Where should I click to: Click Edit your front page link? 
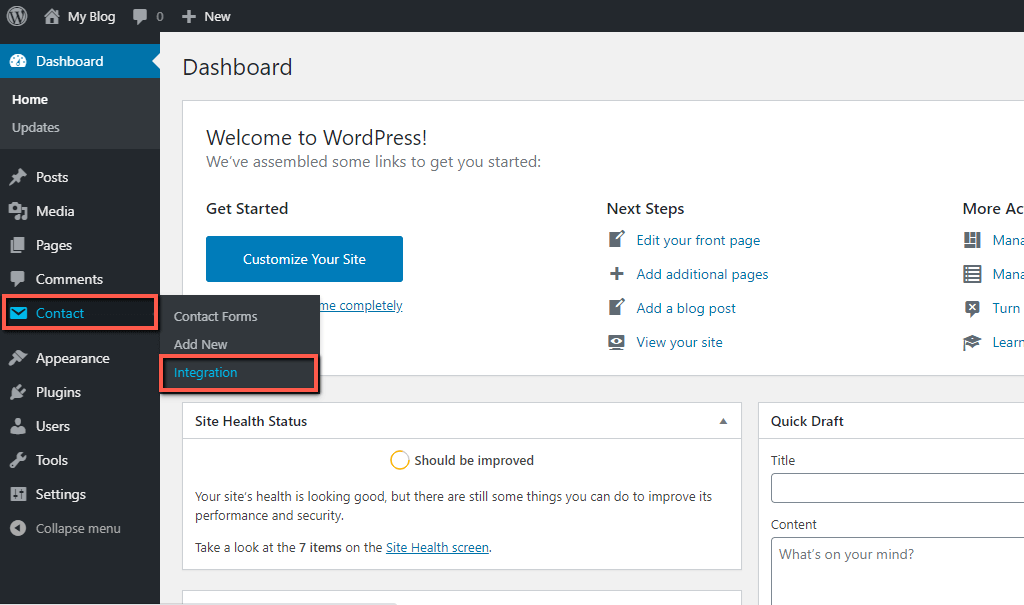coord(698,240)
